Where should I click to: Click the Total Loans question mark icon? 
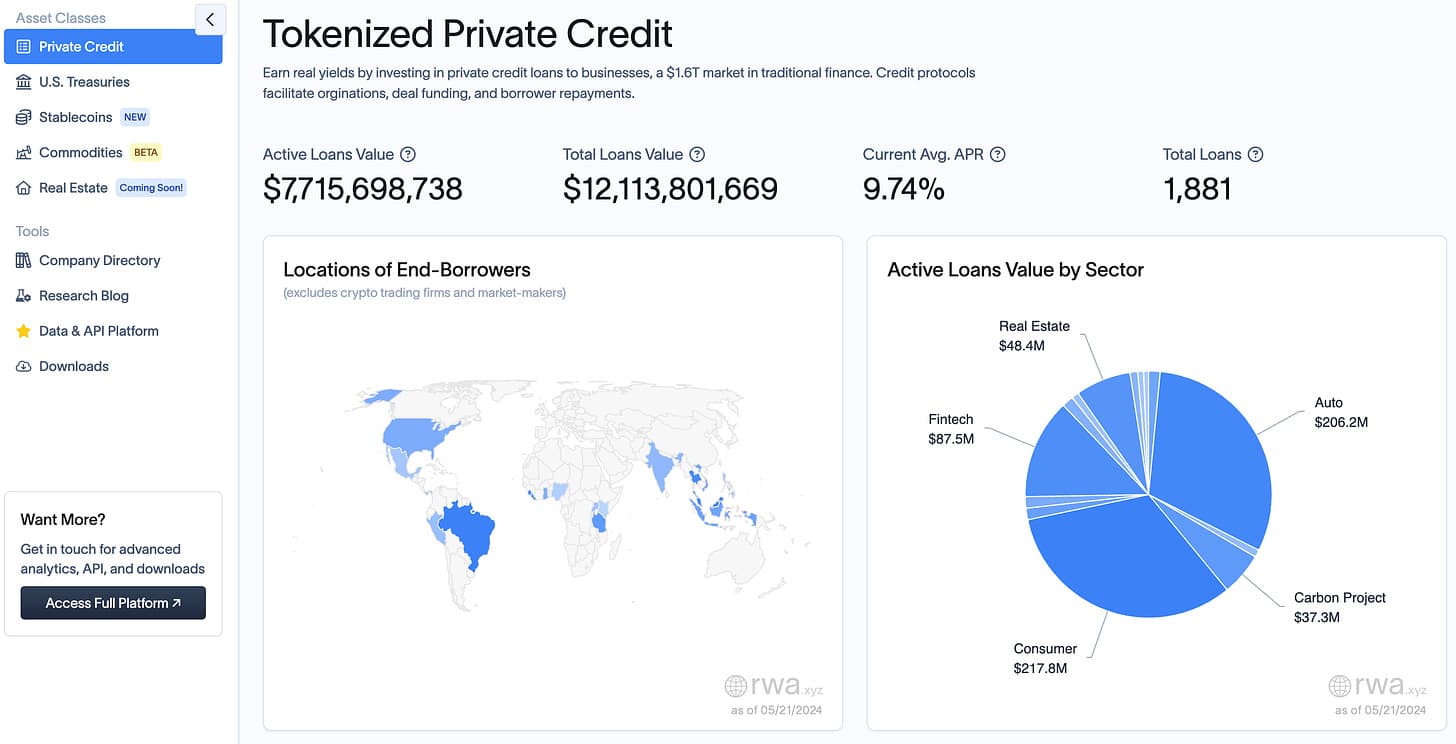(x=1256, y=155)
